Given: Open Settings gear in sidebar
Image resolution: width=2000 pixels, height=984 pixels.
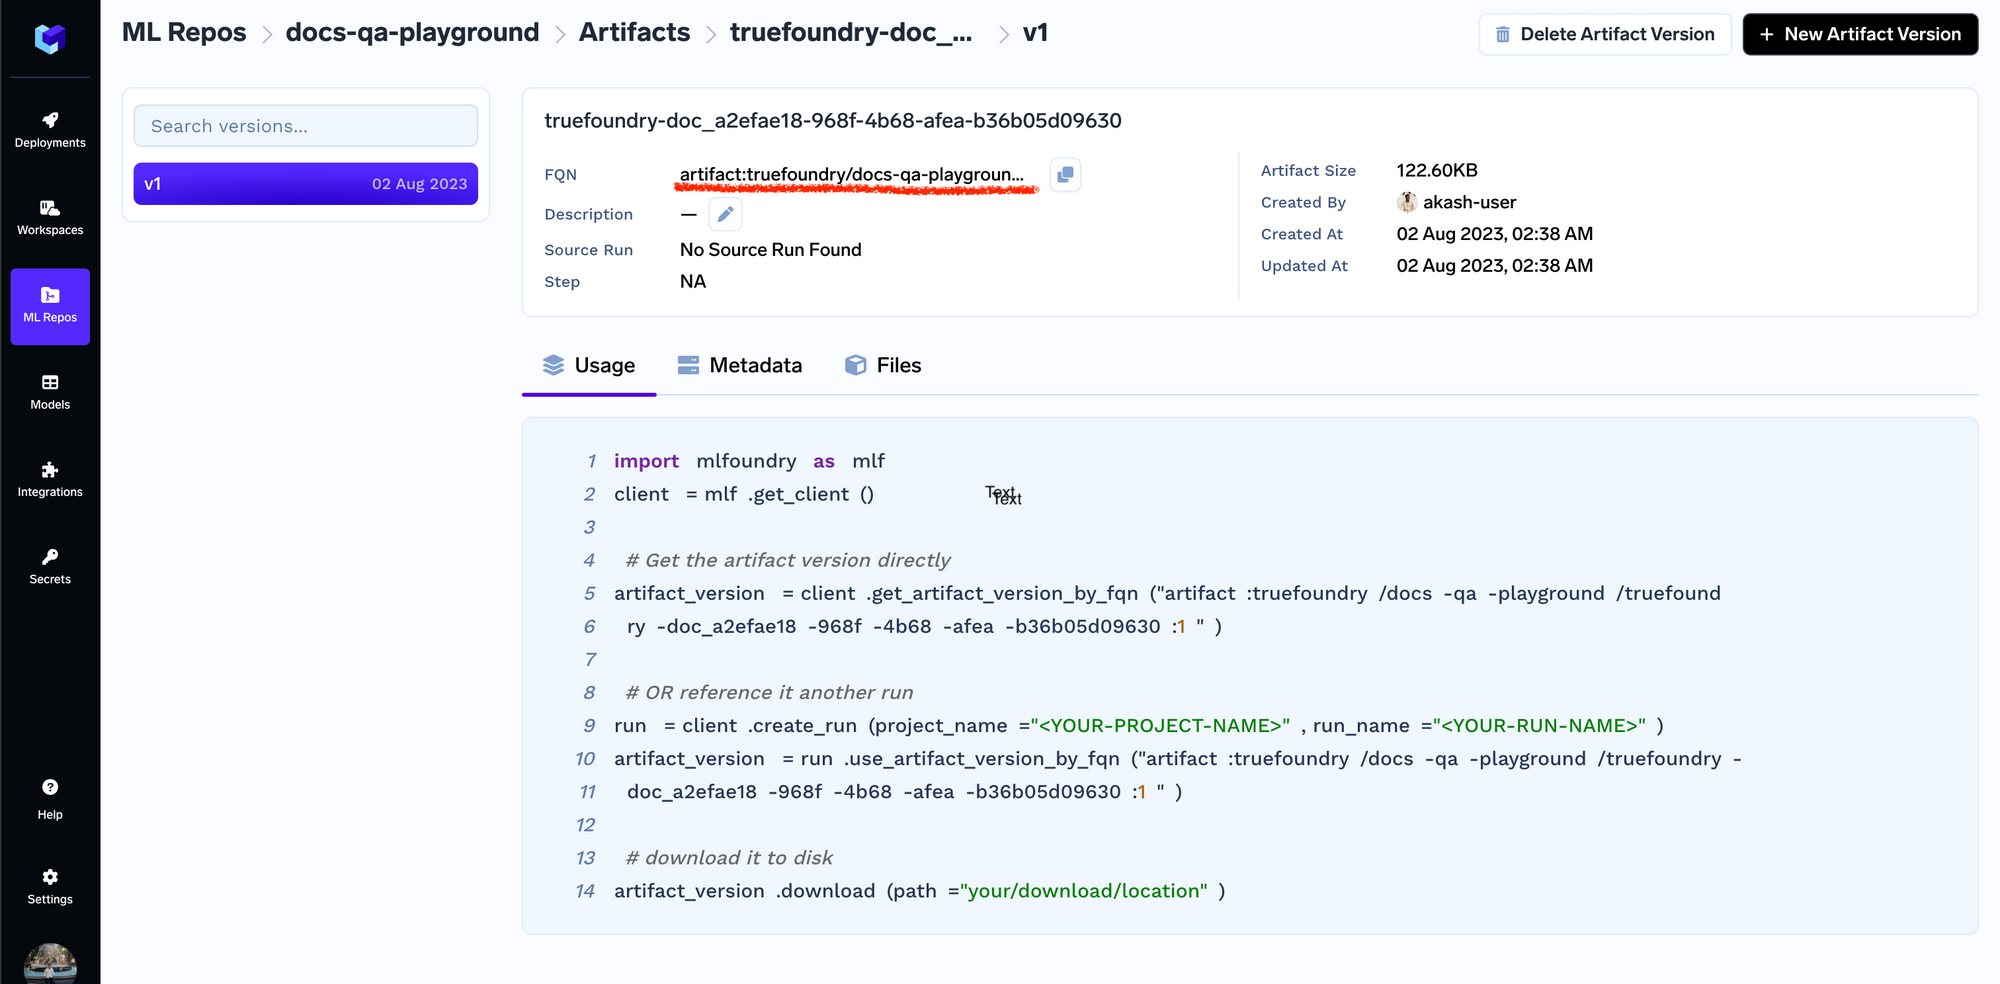Looking at the screenshot, I should coord(50,887).
